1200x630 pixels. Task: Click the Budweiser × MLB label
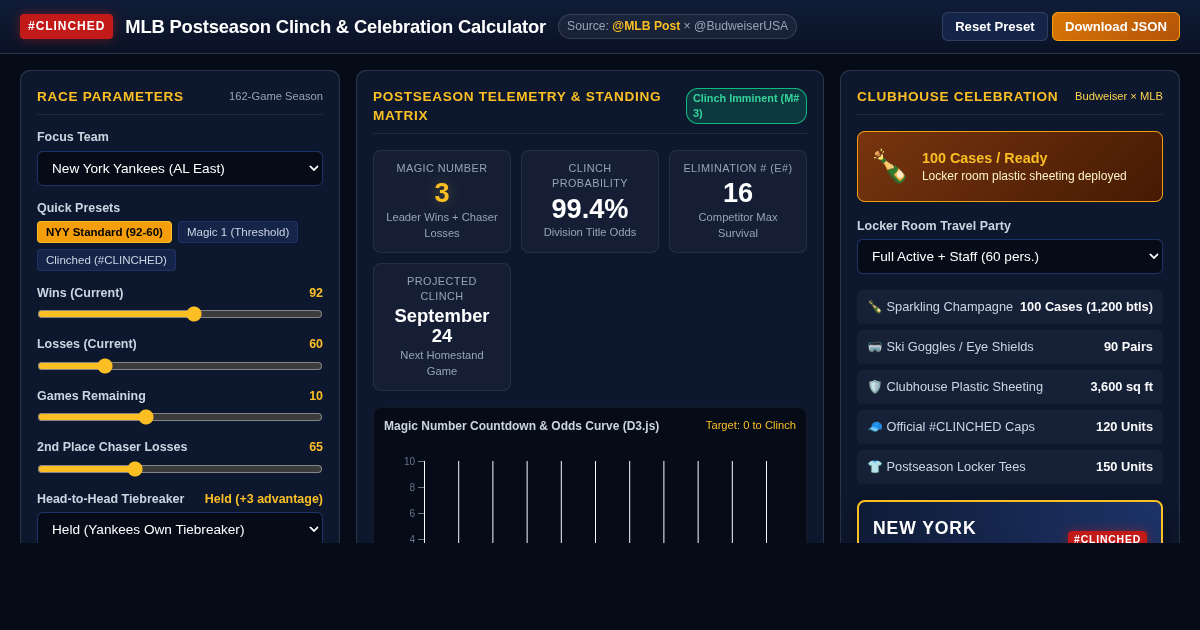coord(1119,96)
